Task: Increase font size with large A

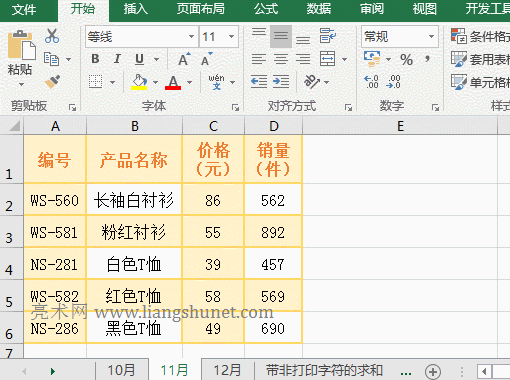Action: [184, 59]
